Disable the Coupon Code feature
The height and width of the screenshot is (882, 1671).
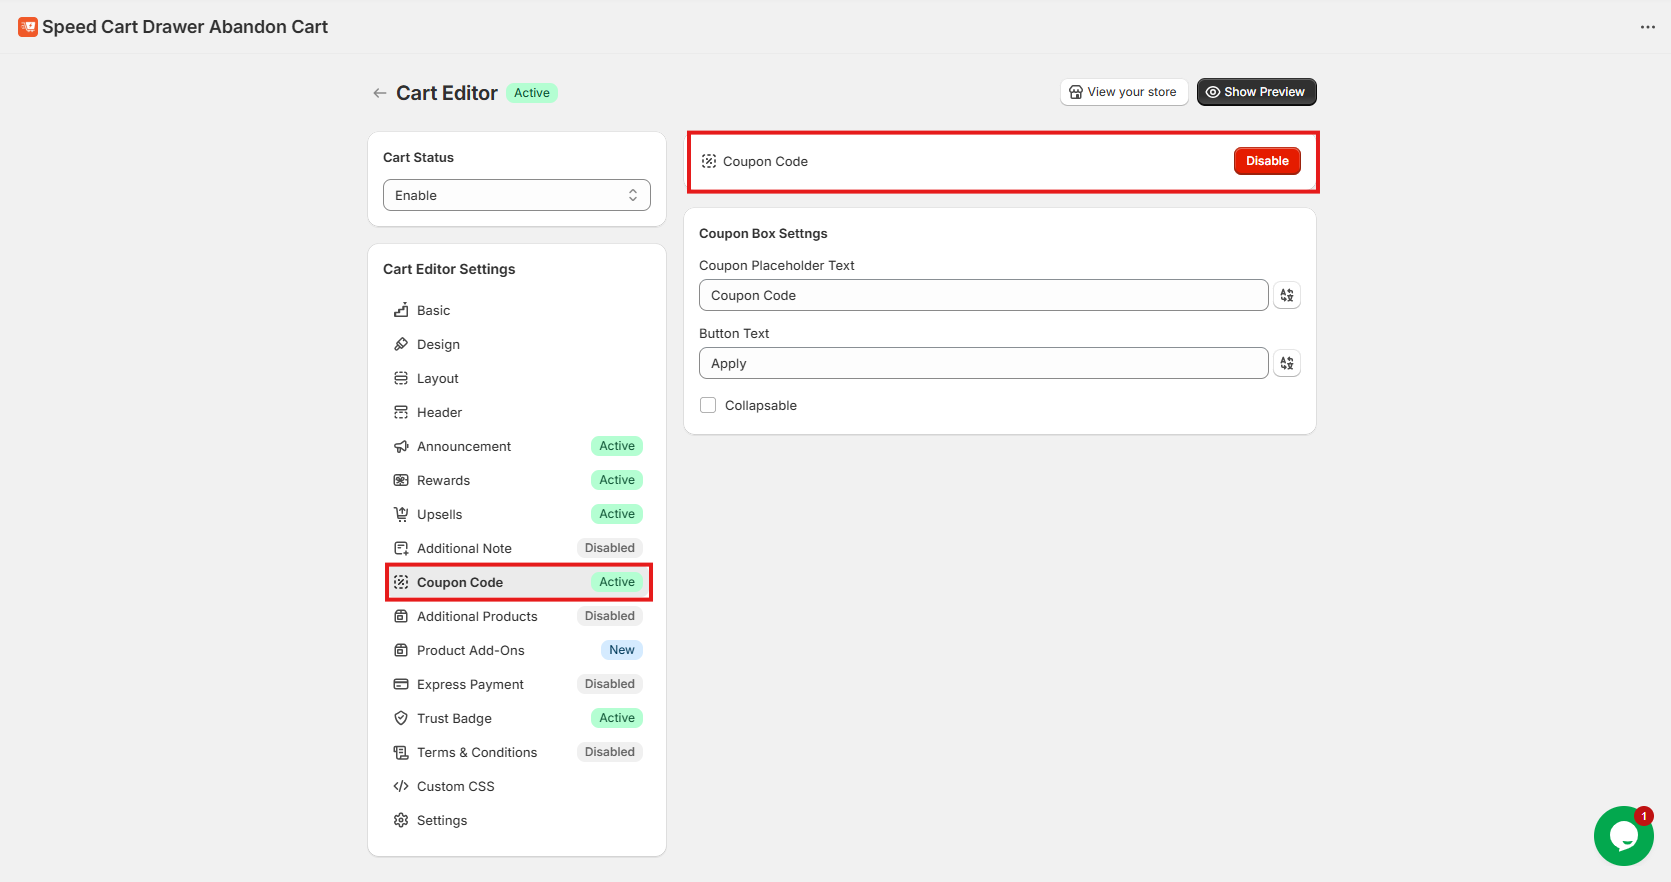(x=1266, y=161)
